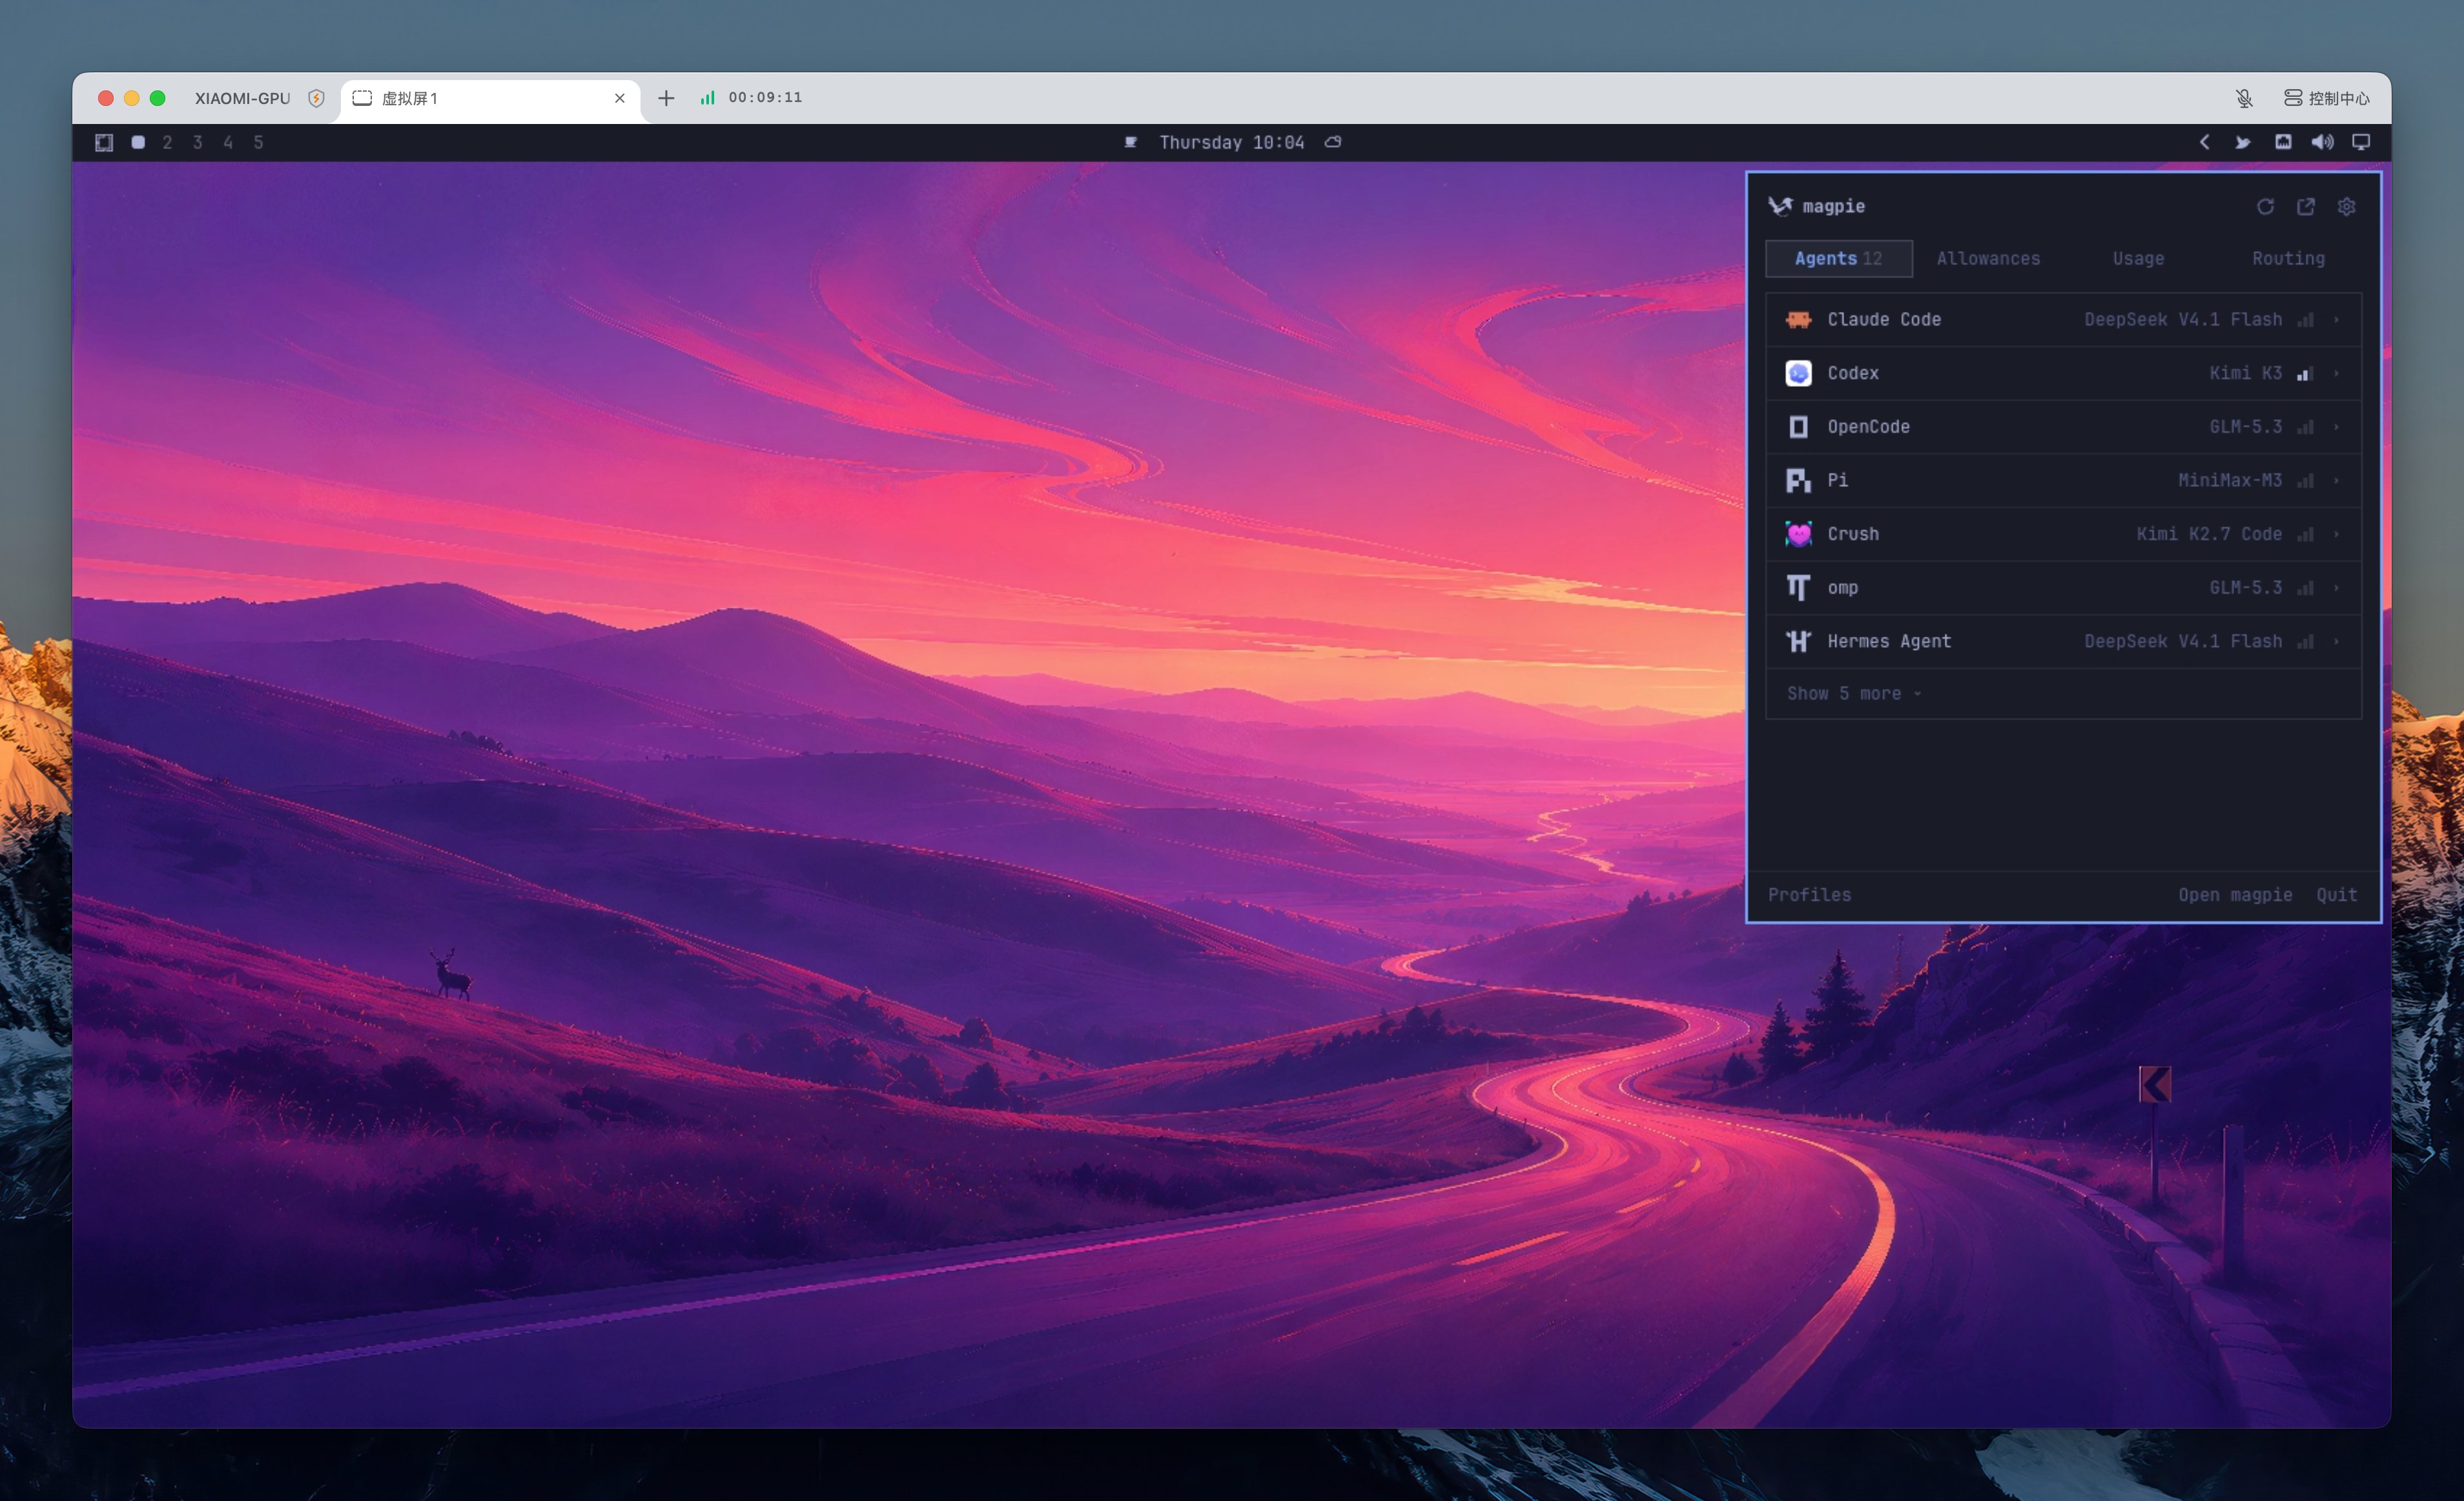Toggle the muted microphone icon

(x=2244, y=98)
